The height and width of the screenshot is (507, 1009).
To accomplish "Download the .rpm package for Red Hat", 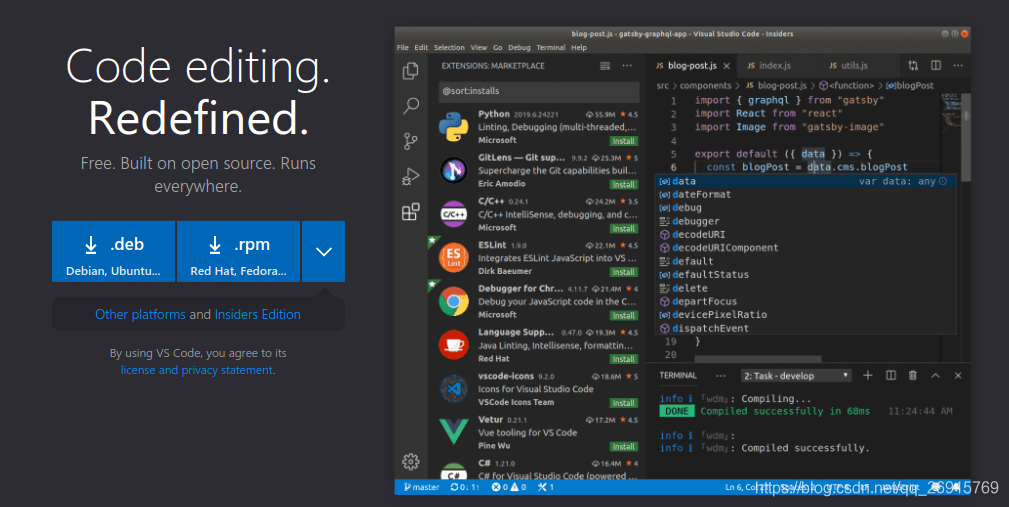I will 238,252.
